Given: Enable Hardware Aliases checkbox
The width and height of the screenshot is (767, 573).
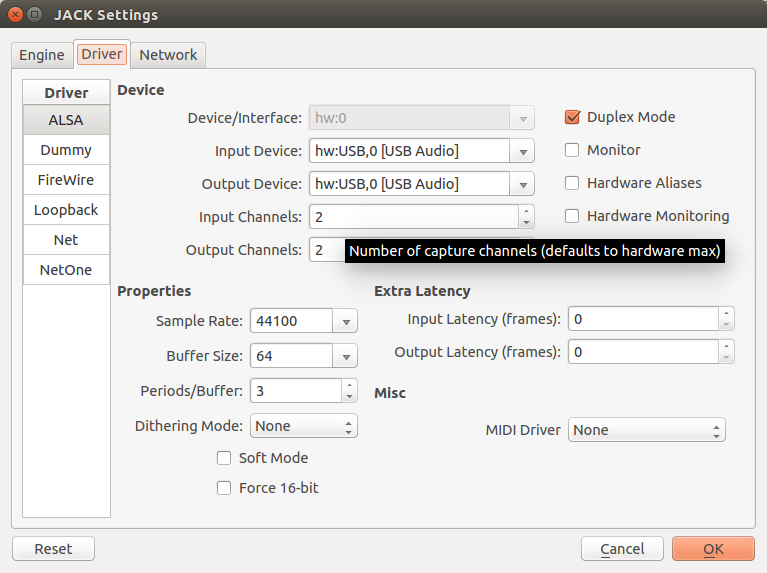Looking at the screenshot, I should tap(572, 183).
